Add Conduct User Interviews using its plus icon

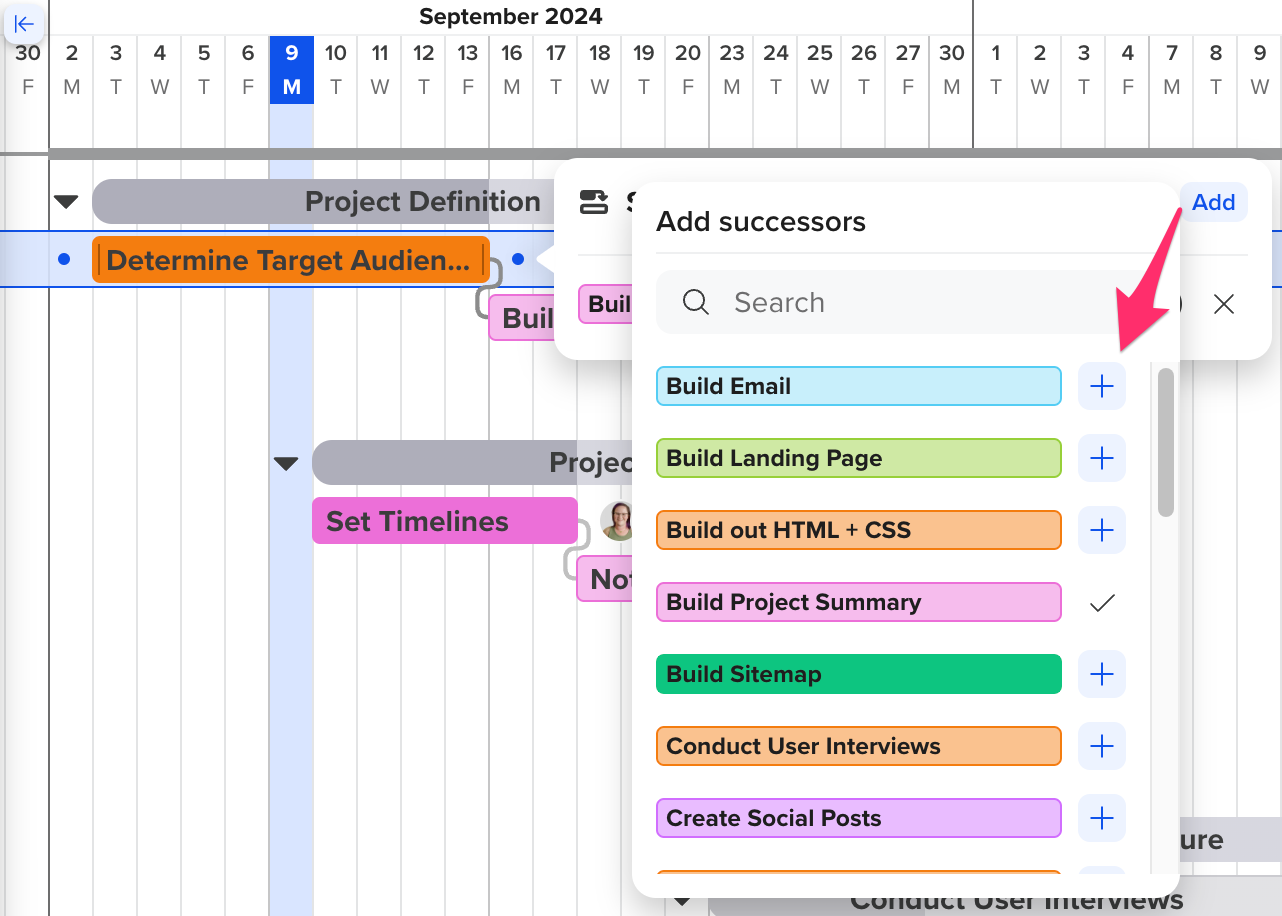[1101, 746]
